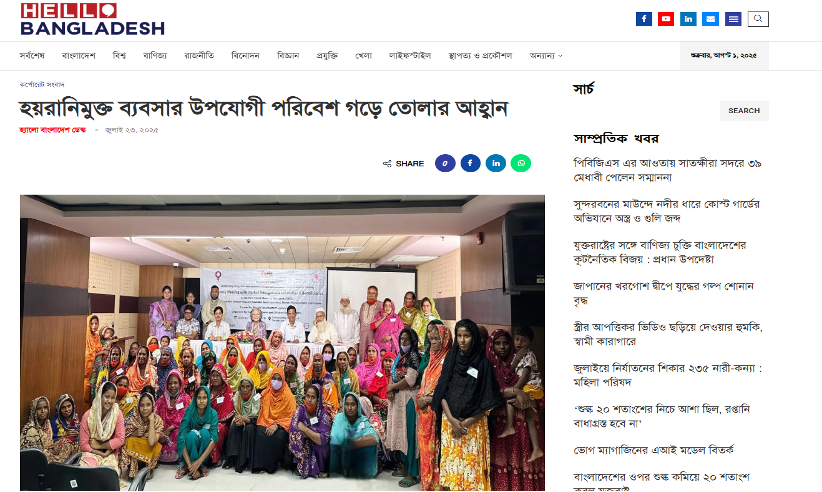Share article via Facebook circle icon

click(x=470, y=163)
